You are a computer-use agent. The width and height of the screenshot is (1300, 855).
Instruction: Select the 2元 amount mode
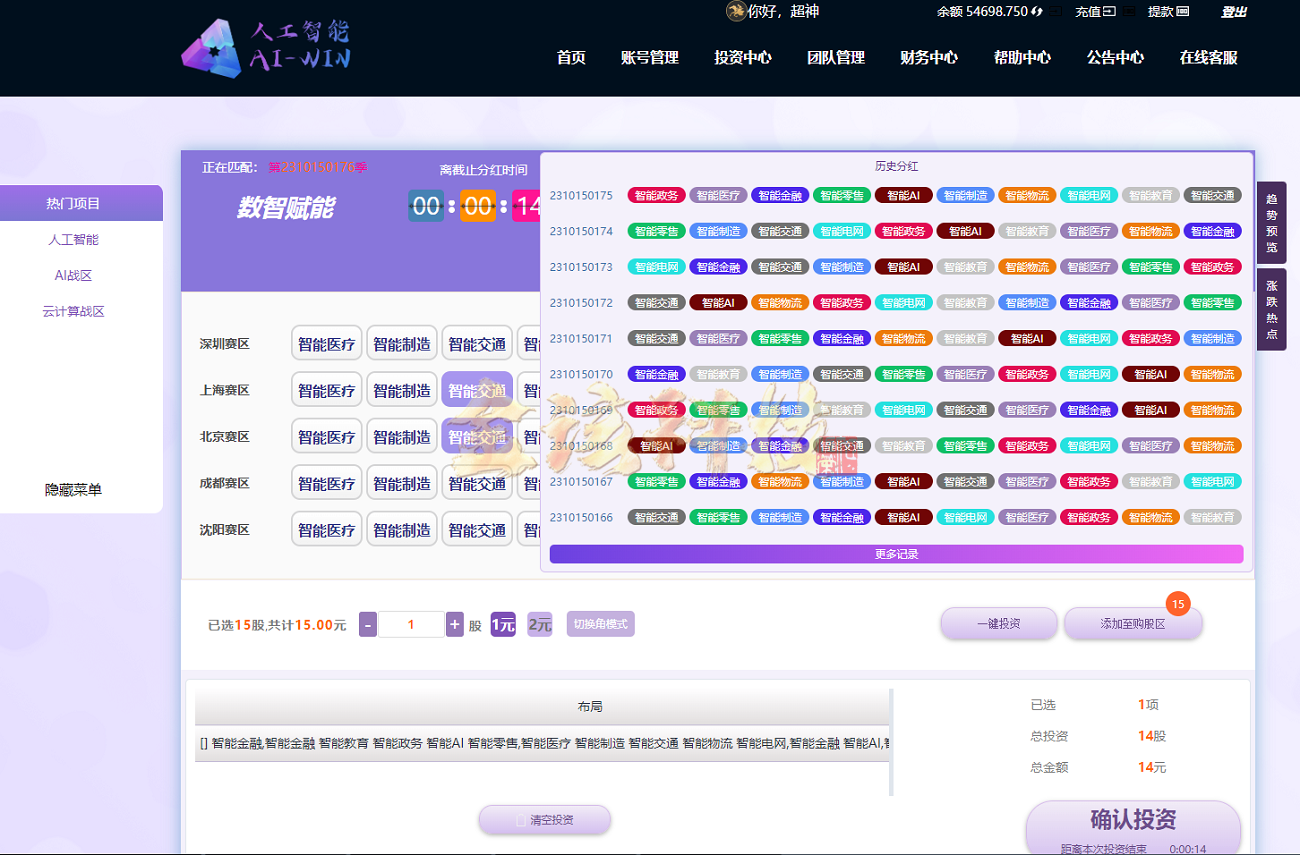point(538,623)
